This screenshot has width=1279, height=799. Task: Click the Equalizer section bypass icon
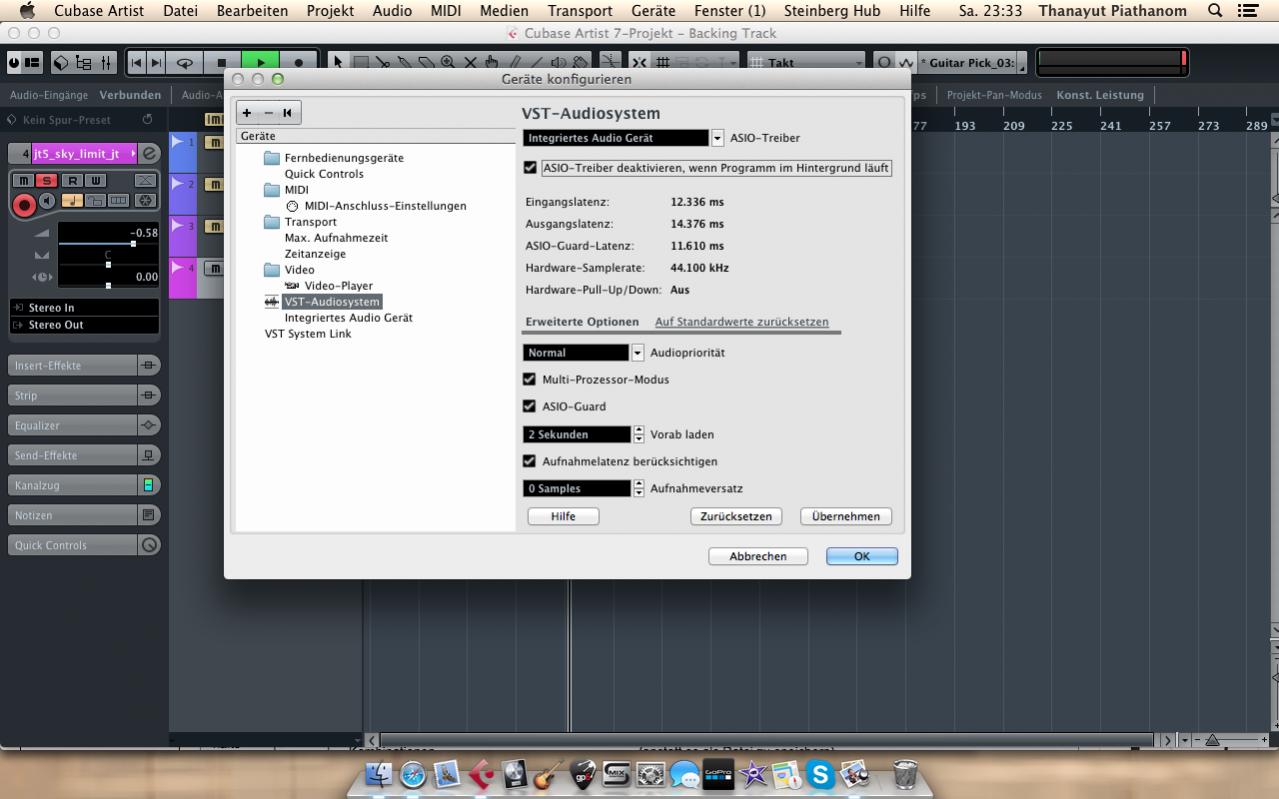[x=149, y=425]
